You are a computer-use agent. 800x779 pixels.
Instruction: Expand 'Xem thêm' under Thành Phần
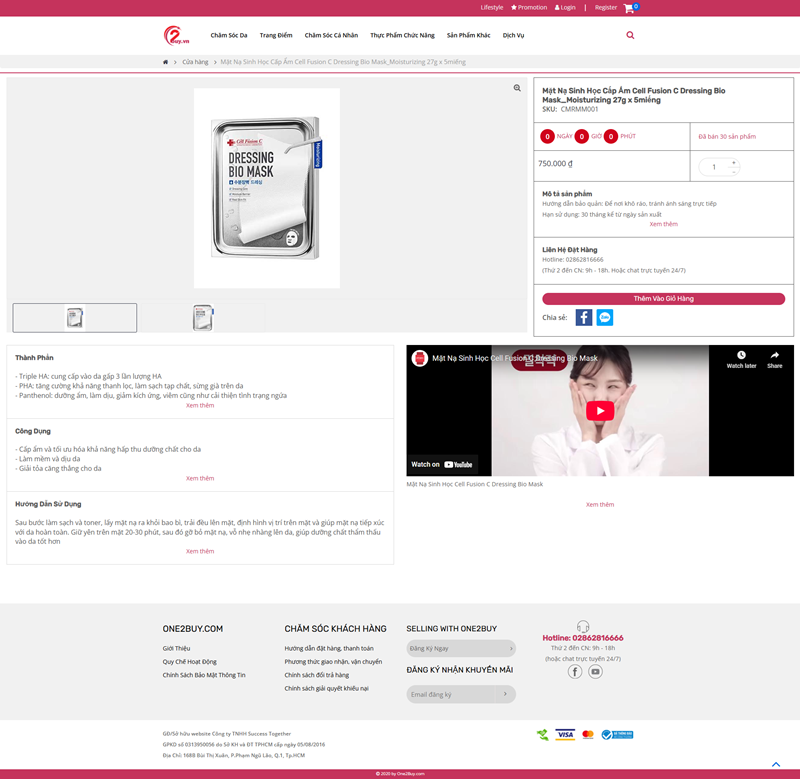pyautogui.click(x=200, y=405)
